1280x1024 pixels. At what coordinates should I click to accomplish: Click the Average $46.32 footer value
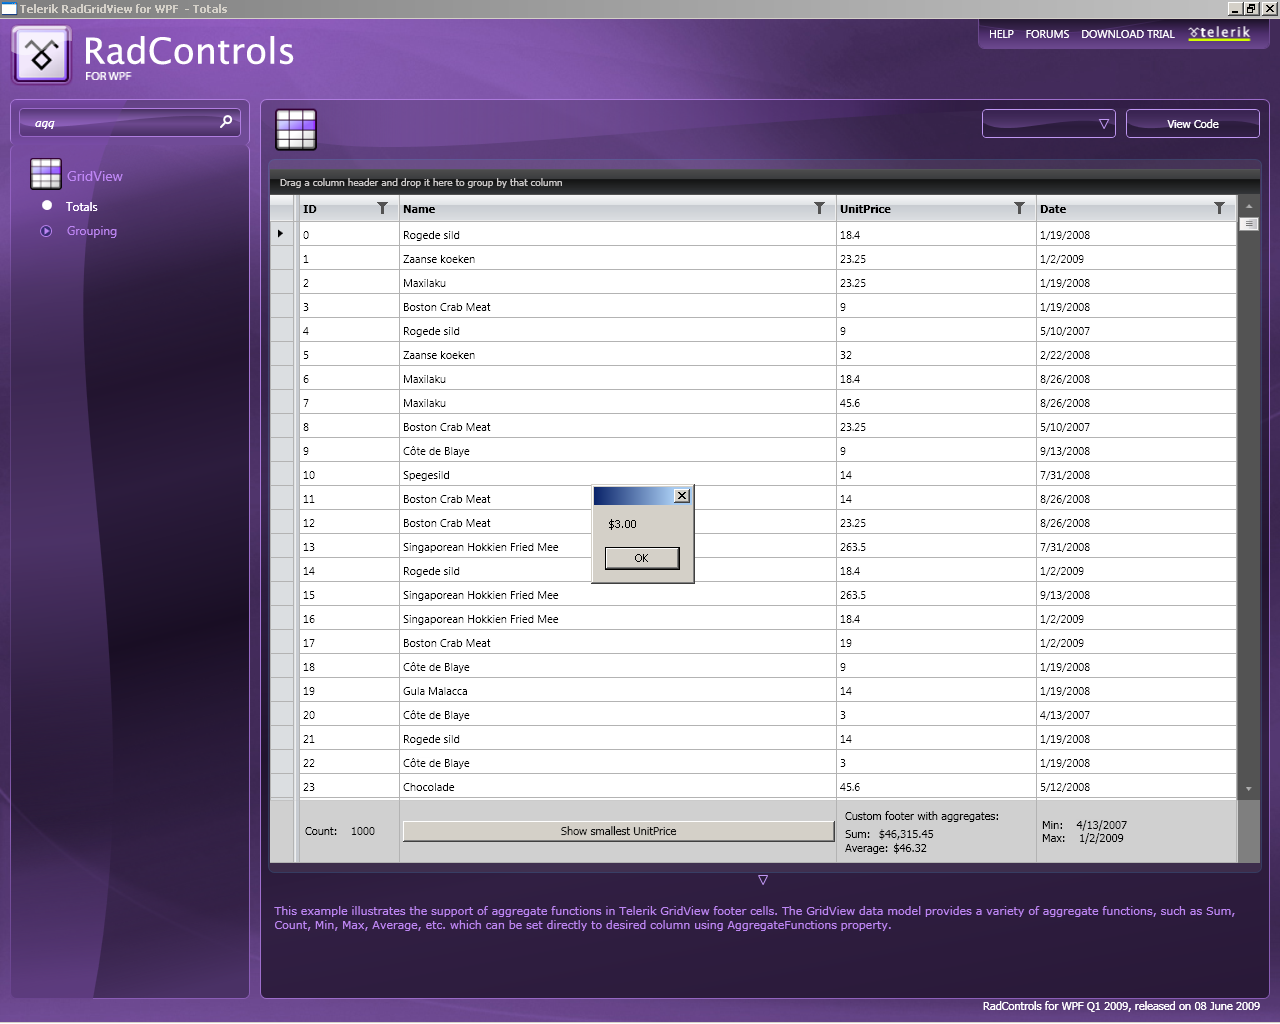point(910,848)
